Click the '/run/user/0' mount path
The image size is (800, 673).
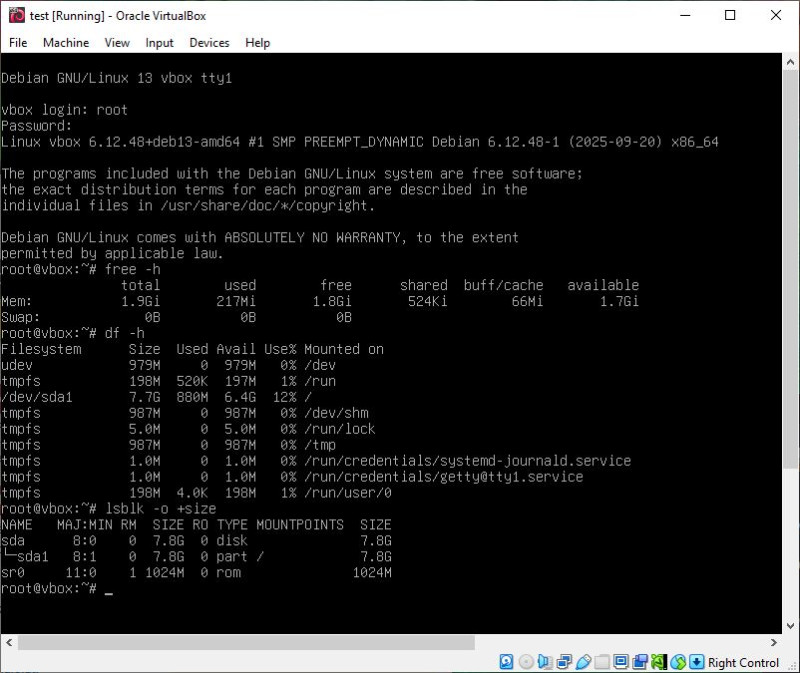click(347, 492)
